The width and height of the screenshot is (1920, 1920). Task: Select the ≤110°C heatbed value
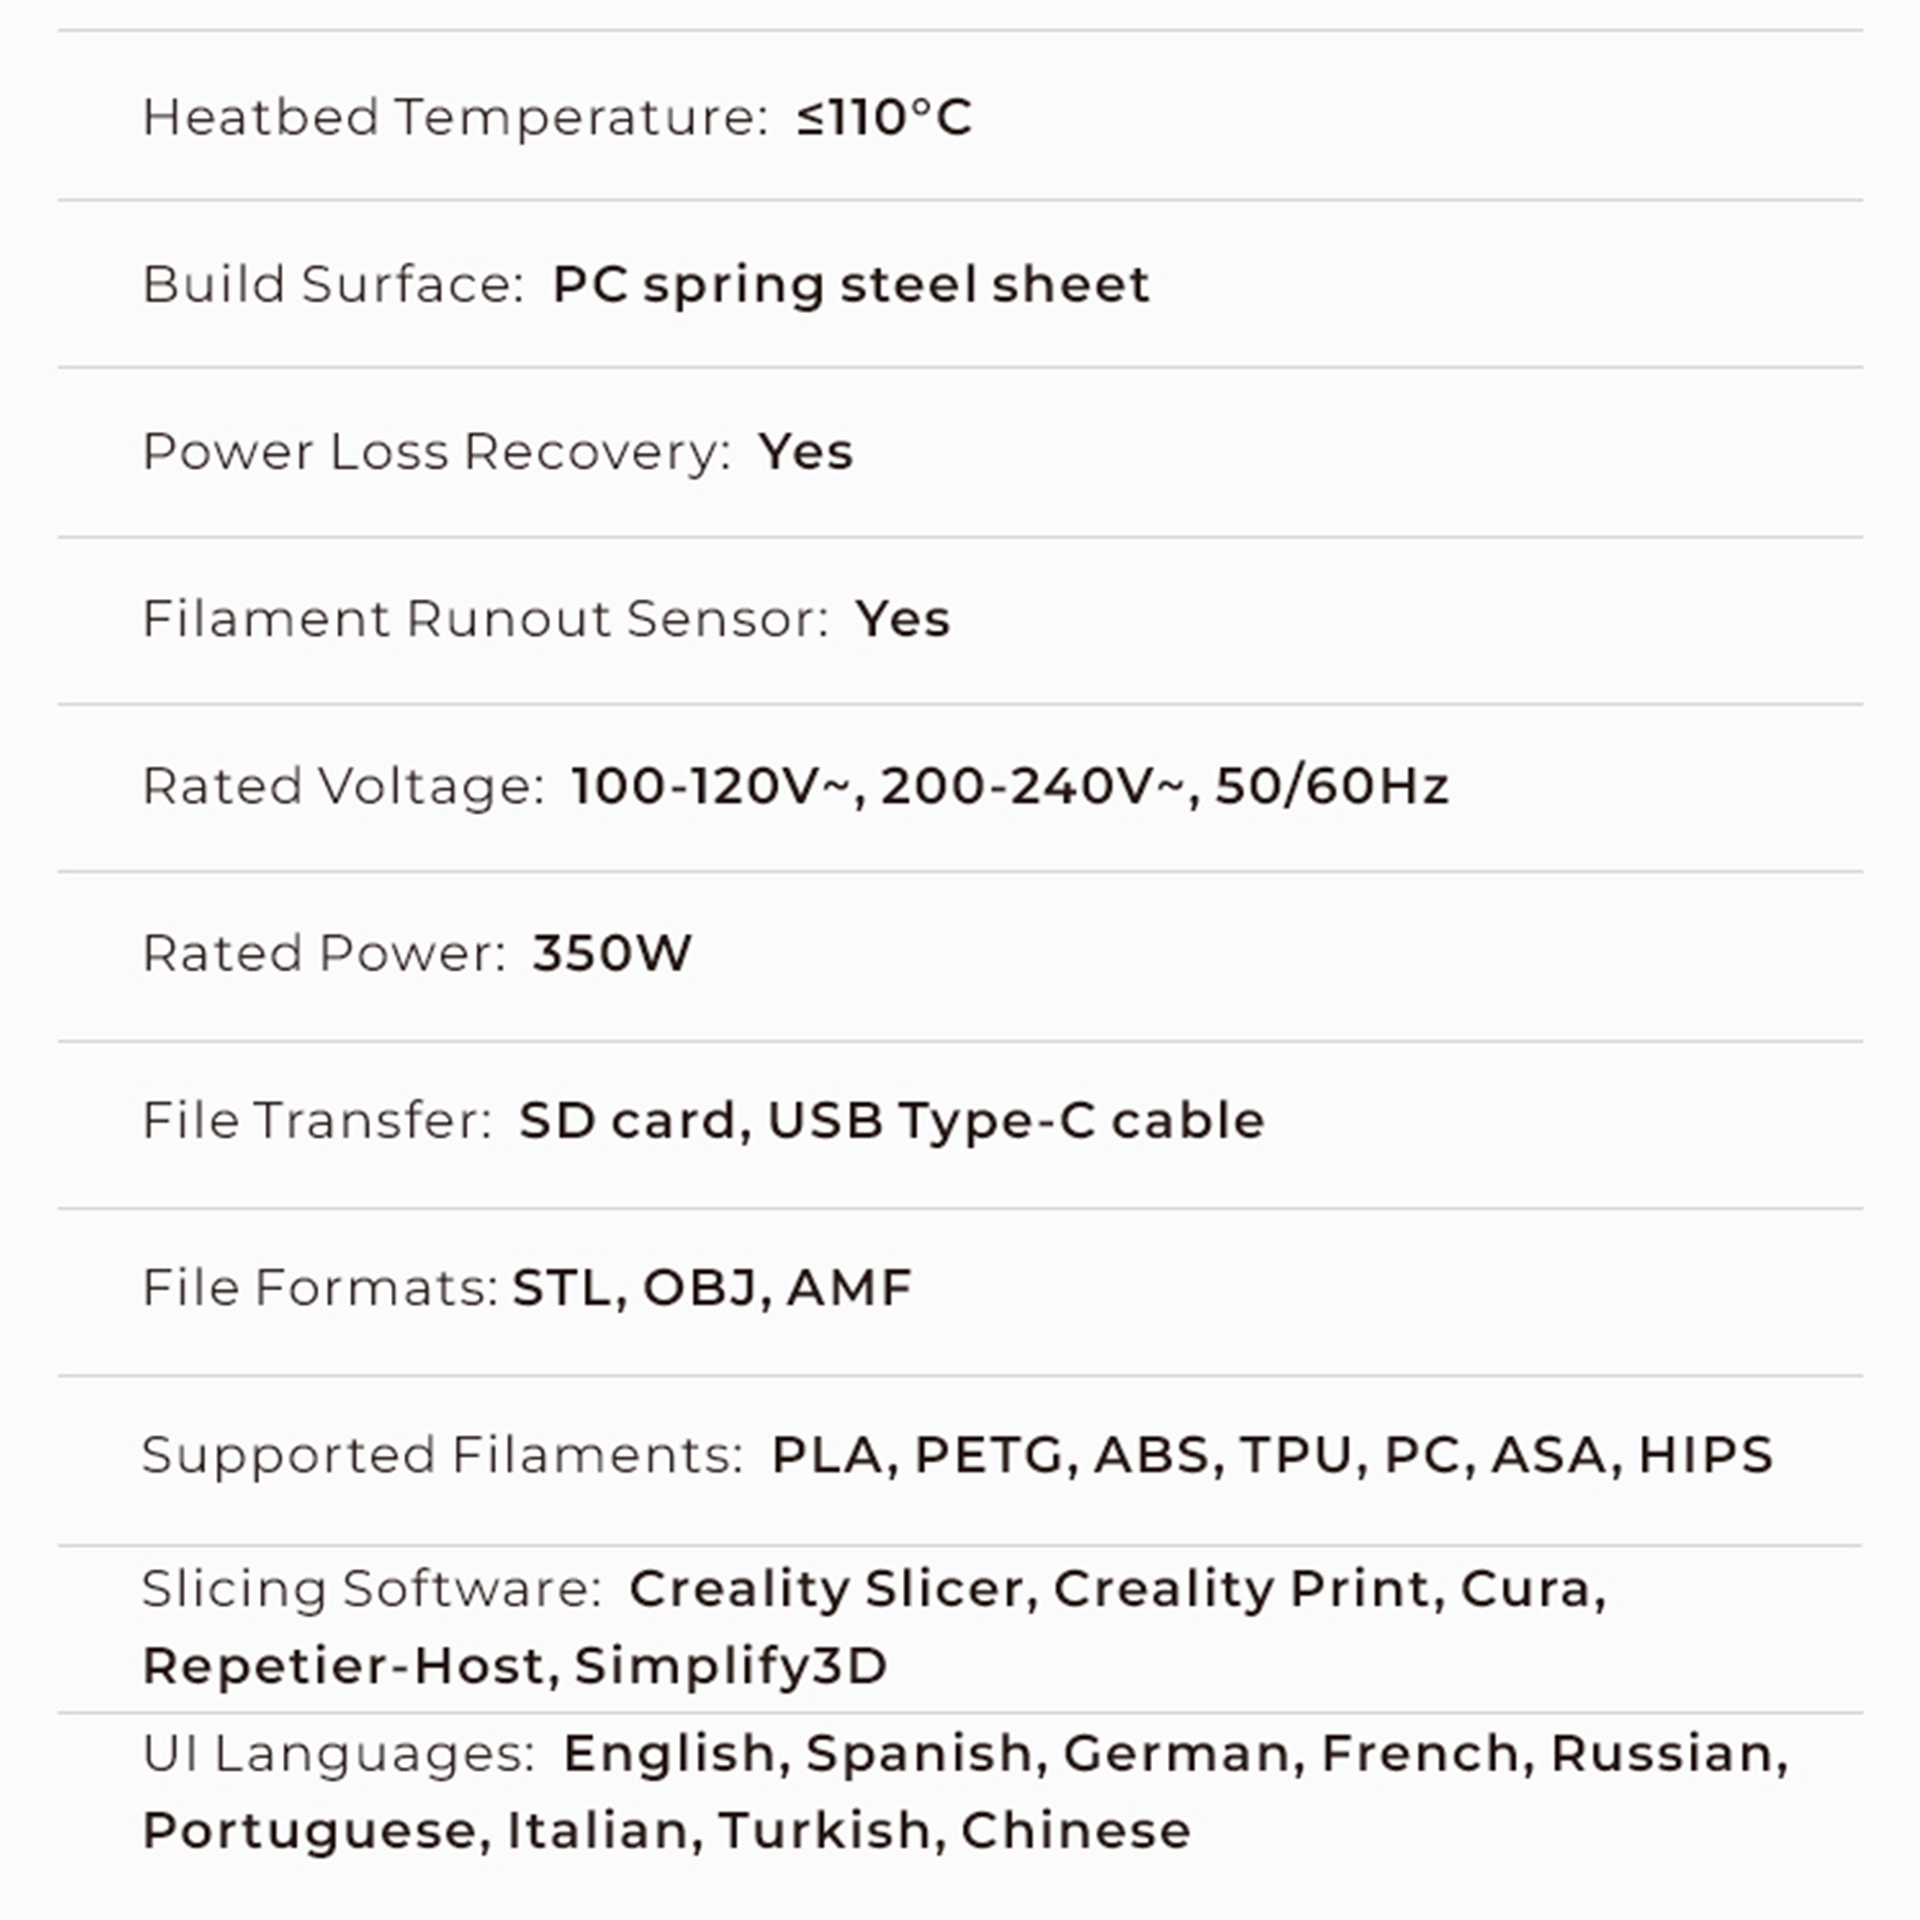884,117
